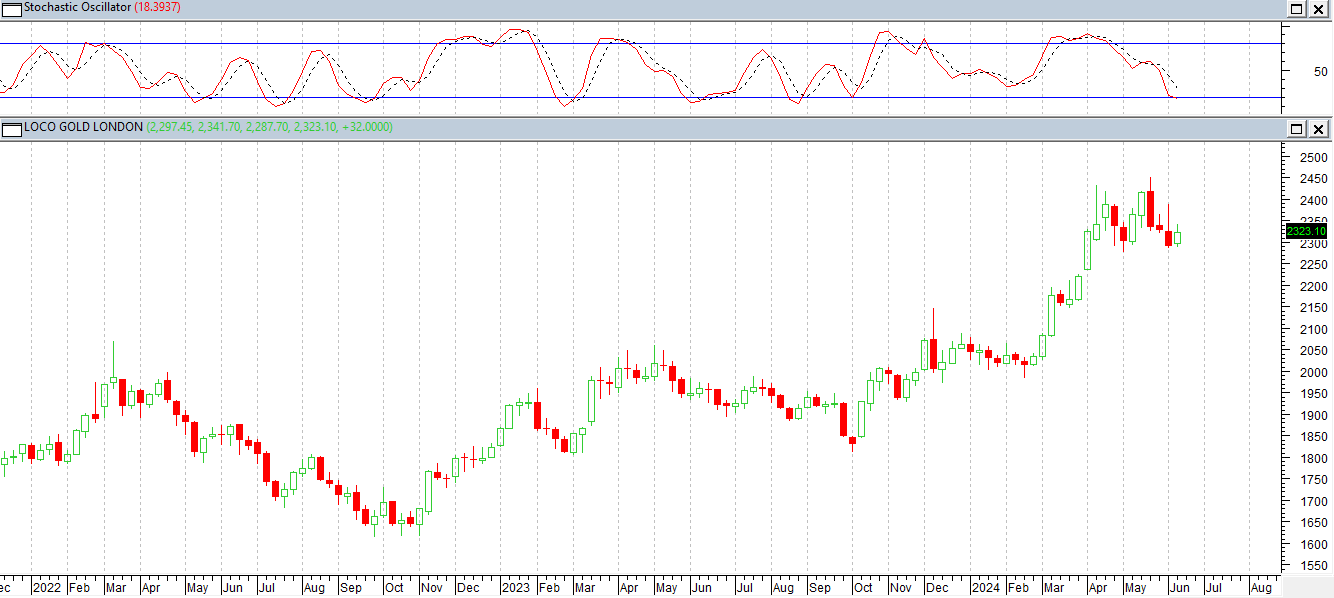
Task: Click the 2500 price axis label
Action: [1313, 158]
